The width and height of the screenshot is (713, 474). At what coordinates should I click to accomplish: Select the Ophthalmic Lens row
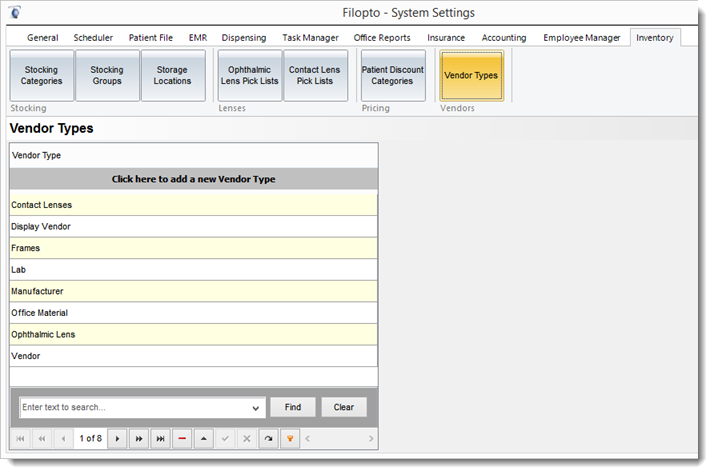pos(194,335)
